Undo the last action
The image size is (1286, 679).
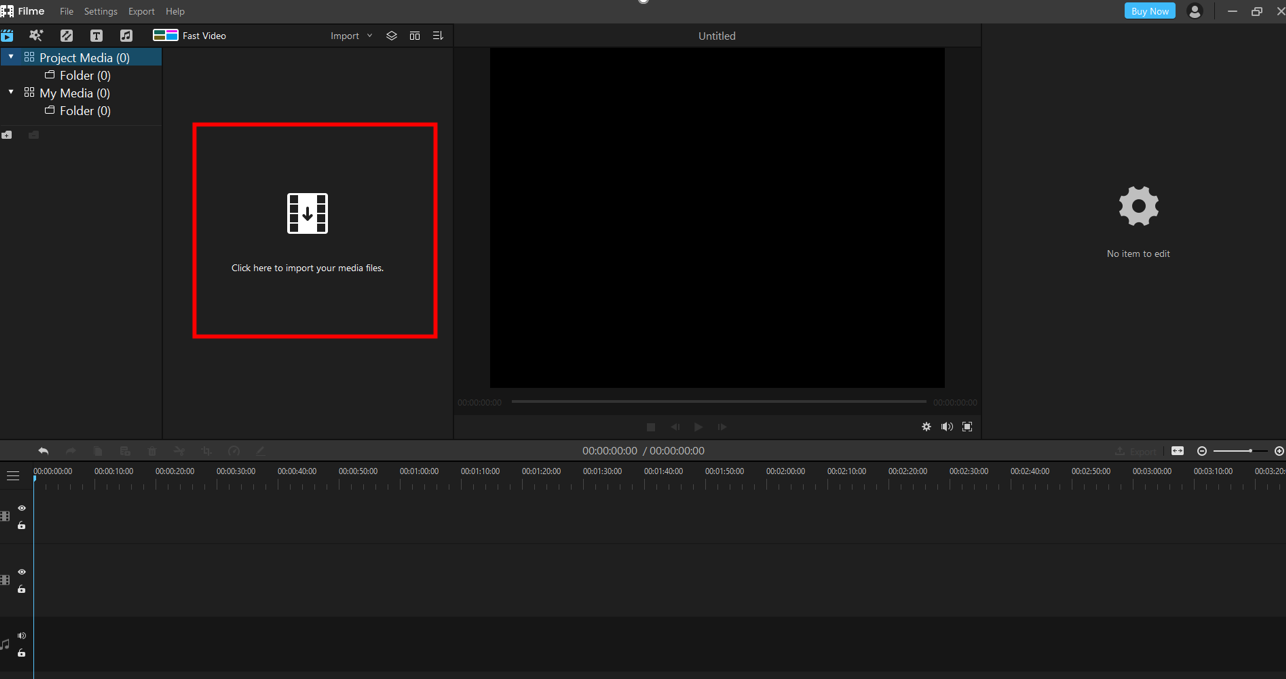point(43,451)
